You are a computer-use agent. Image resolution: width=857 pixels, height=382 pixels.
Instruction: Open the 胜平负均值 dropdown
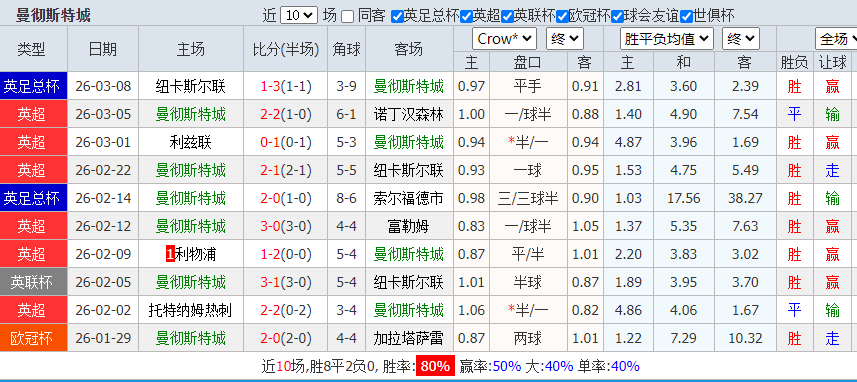pos(667,39)
